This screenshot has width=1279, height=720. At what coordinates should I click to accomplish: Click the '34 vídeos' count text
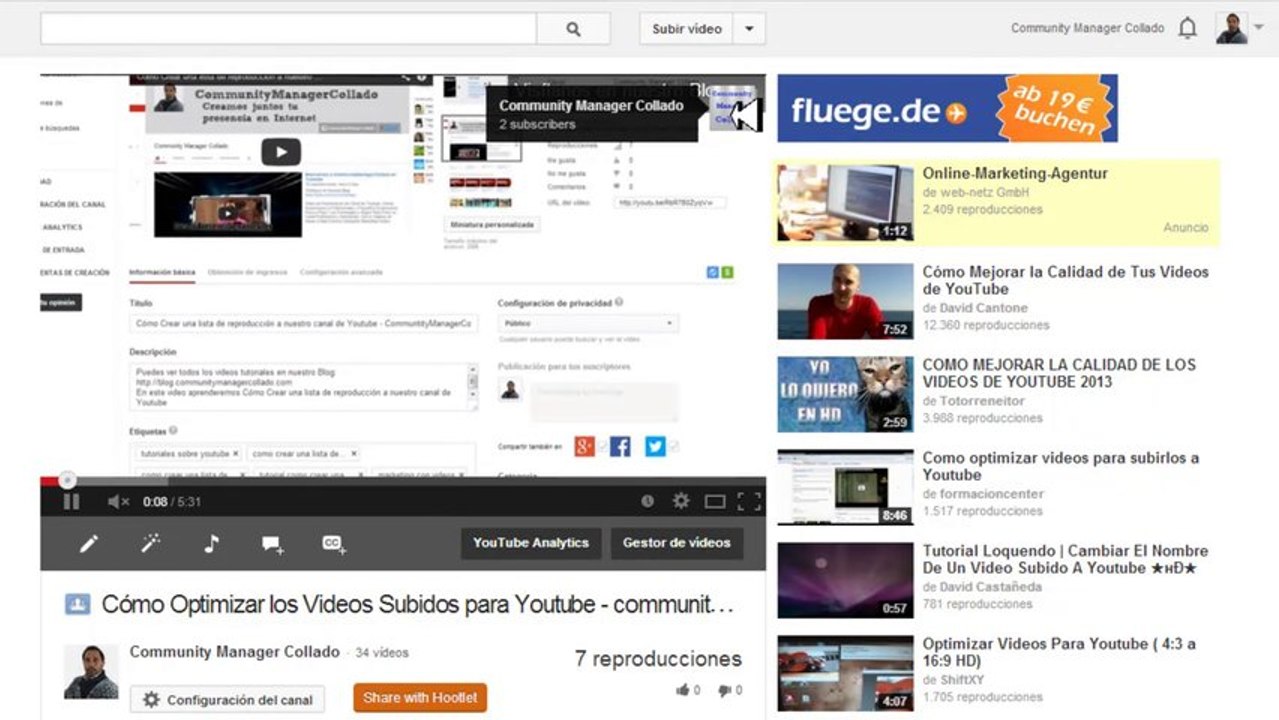382,653
